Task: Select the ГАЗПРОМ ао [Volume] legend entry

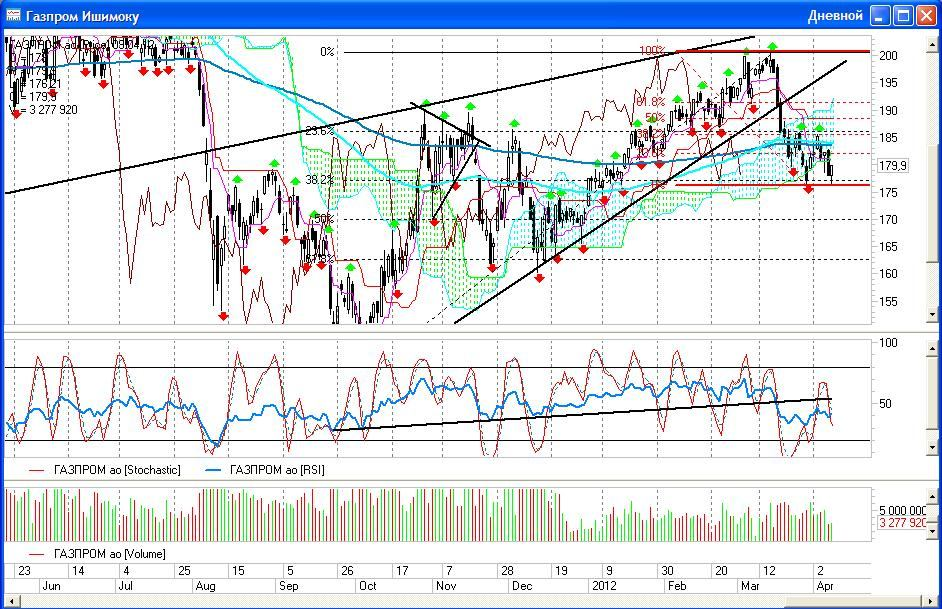Action: click(97, 554)
